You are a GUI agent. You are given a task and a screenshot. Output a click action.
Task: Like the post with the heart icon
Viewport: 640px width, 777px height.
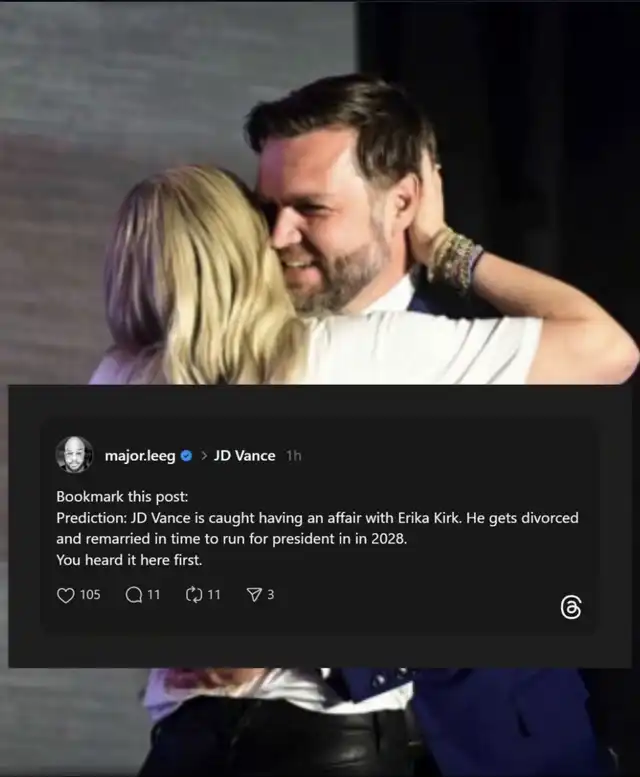click(66, 595)
